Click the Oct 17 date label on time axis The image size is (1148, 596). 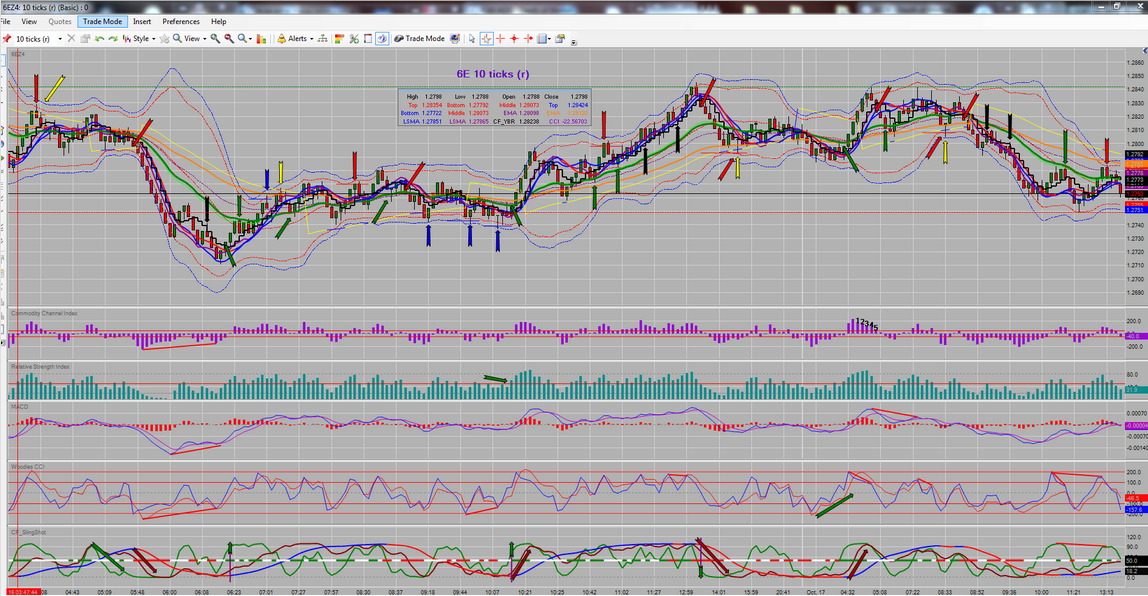point(815,592)
